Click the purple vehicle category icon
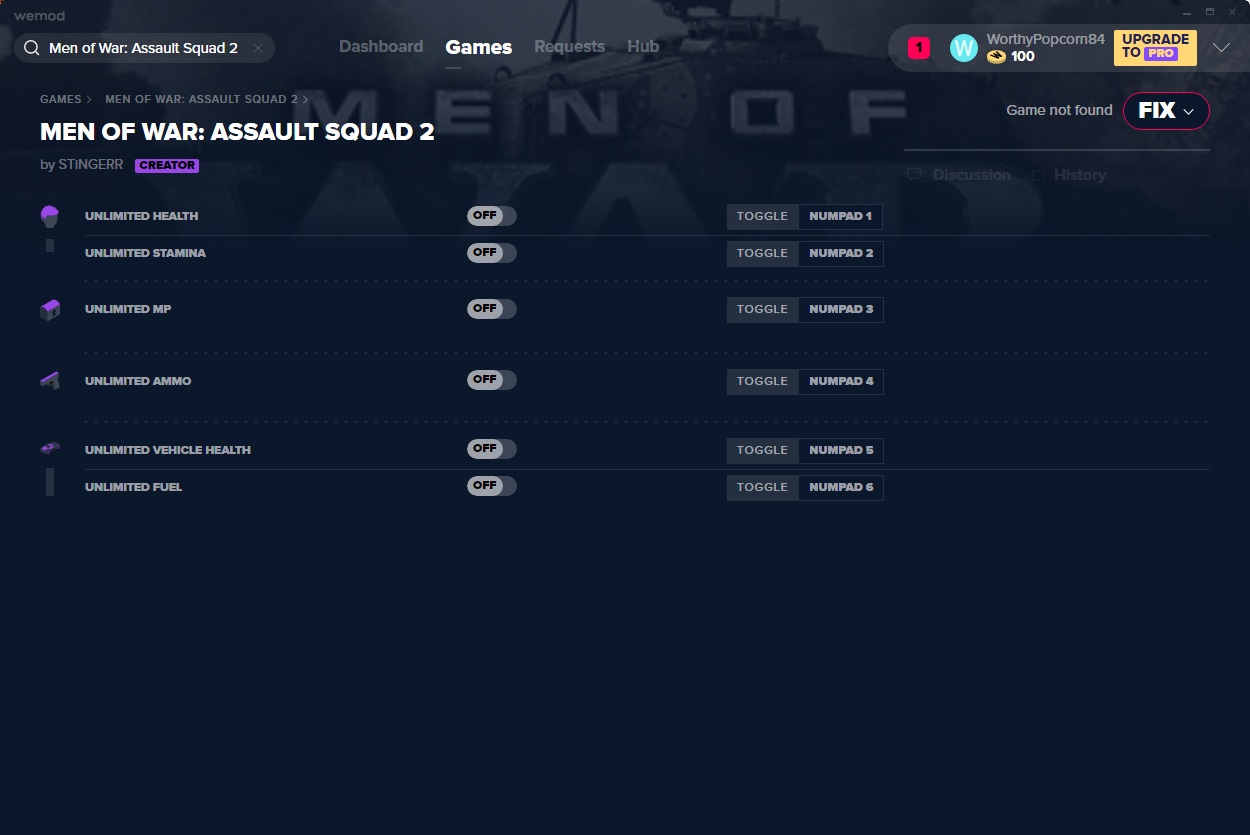The image size is (1250, 835). [50, 449]
